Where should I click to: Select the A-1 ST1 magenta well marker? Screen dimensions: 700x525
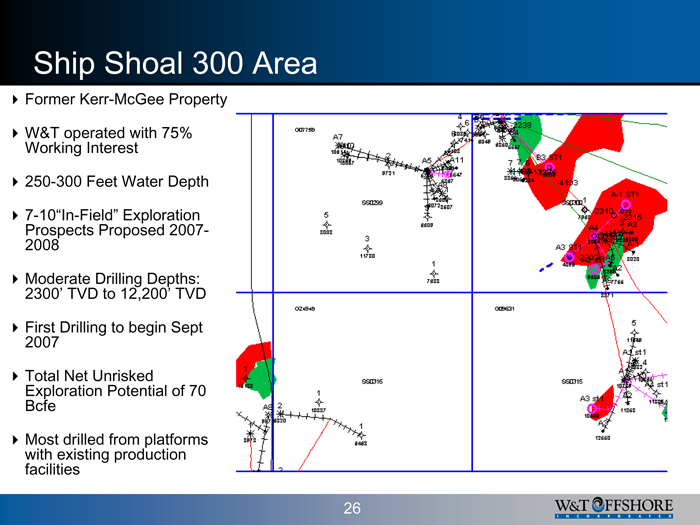coord(626,205)
